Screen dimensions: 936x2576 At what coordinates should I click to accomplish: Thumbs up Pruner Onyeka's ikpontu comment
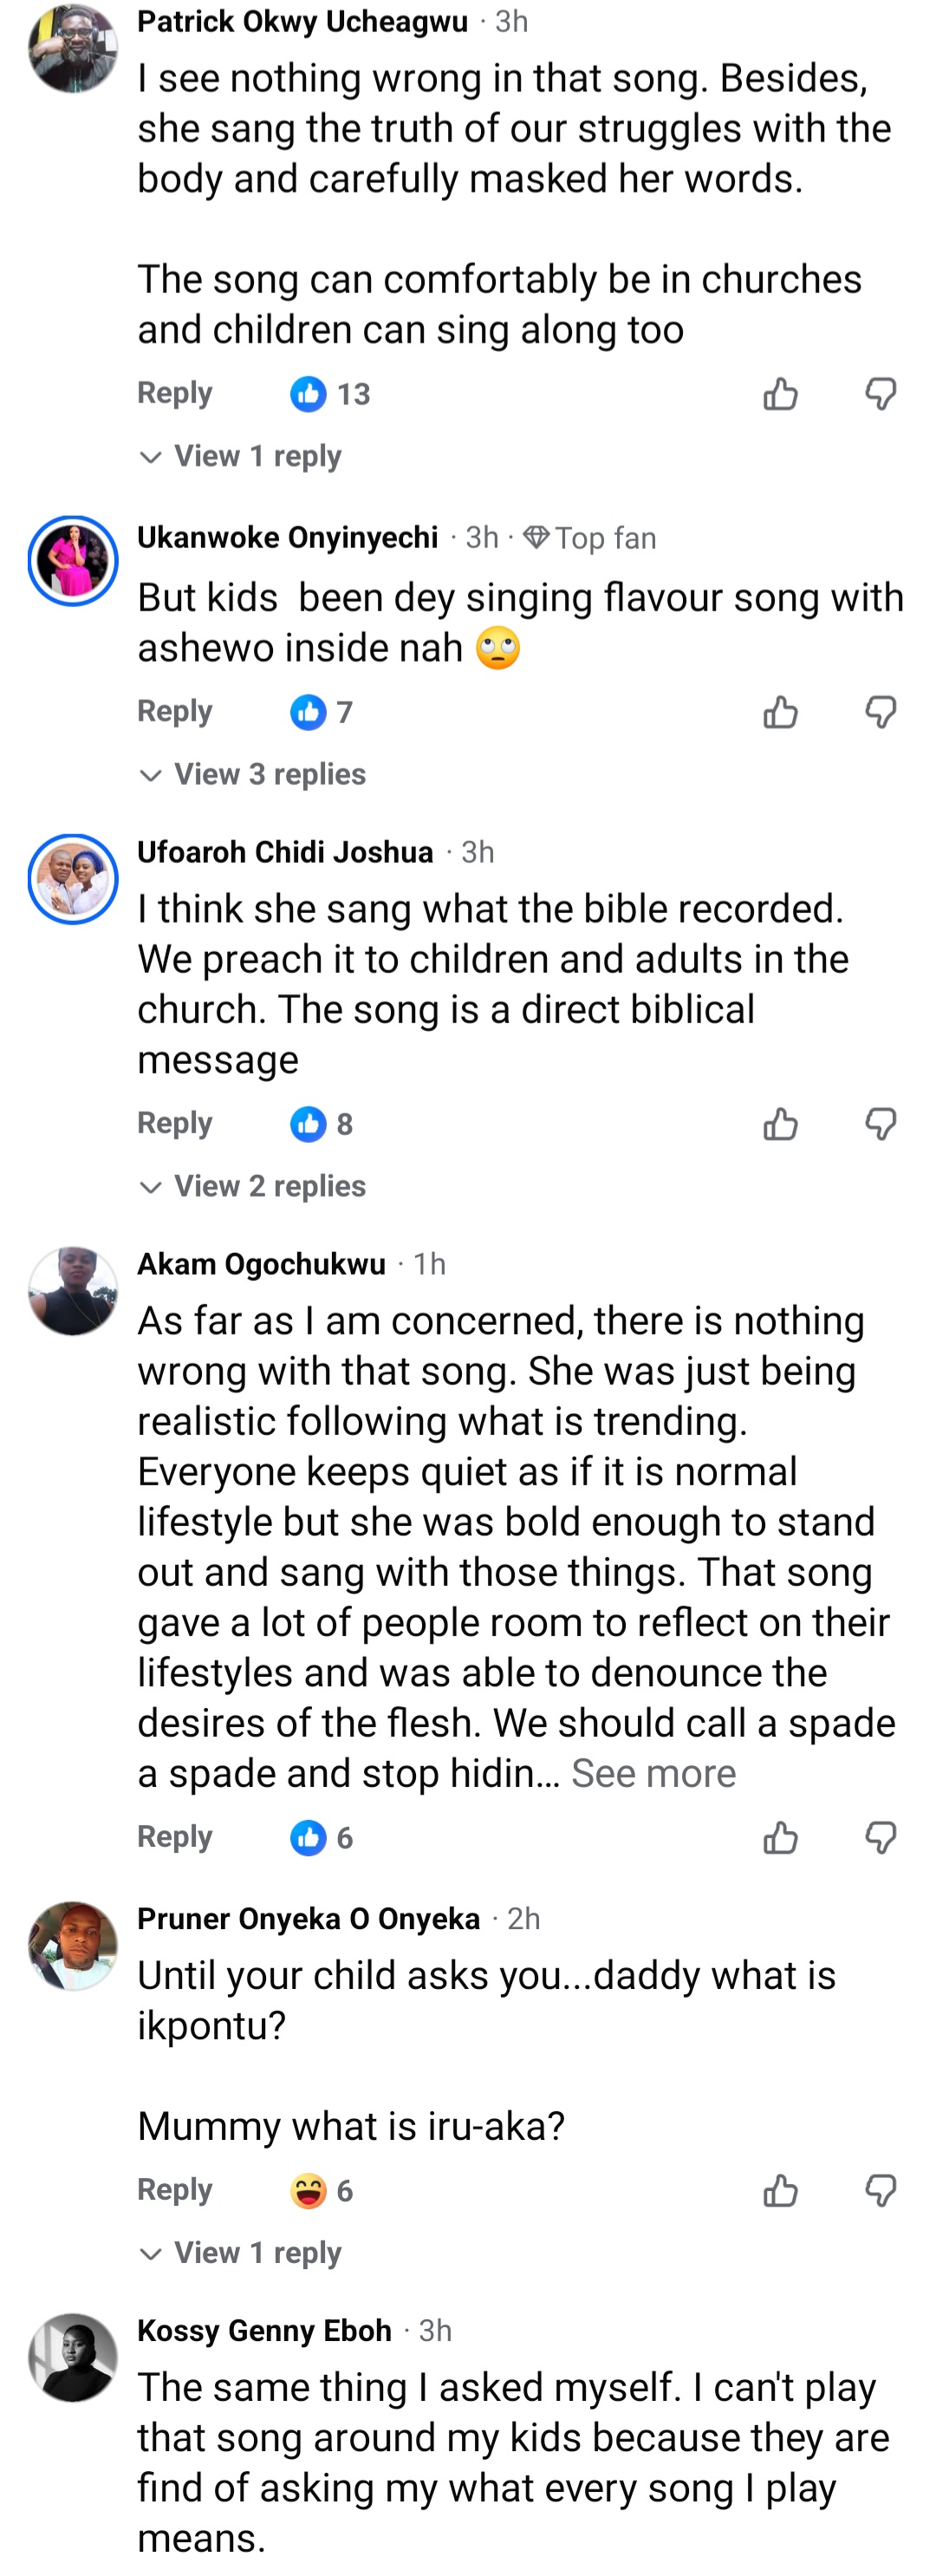780,2191
